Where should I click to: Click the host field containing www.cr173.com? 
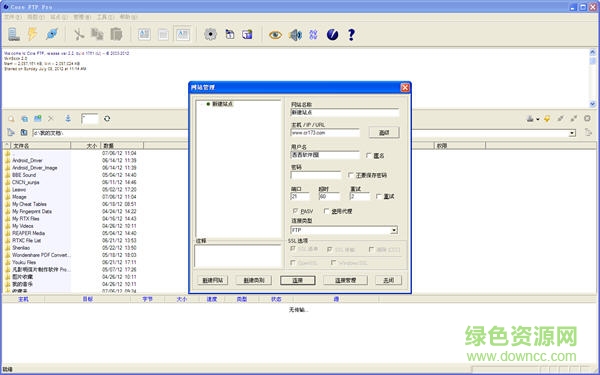(325, 133)
